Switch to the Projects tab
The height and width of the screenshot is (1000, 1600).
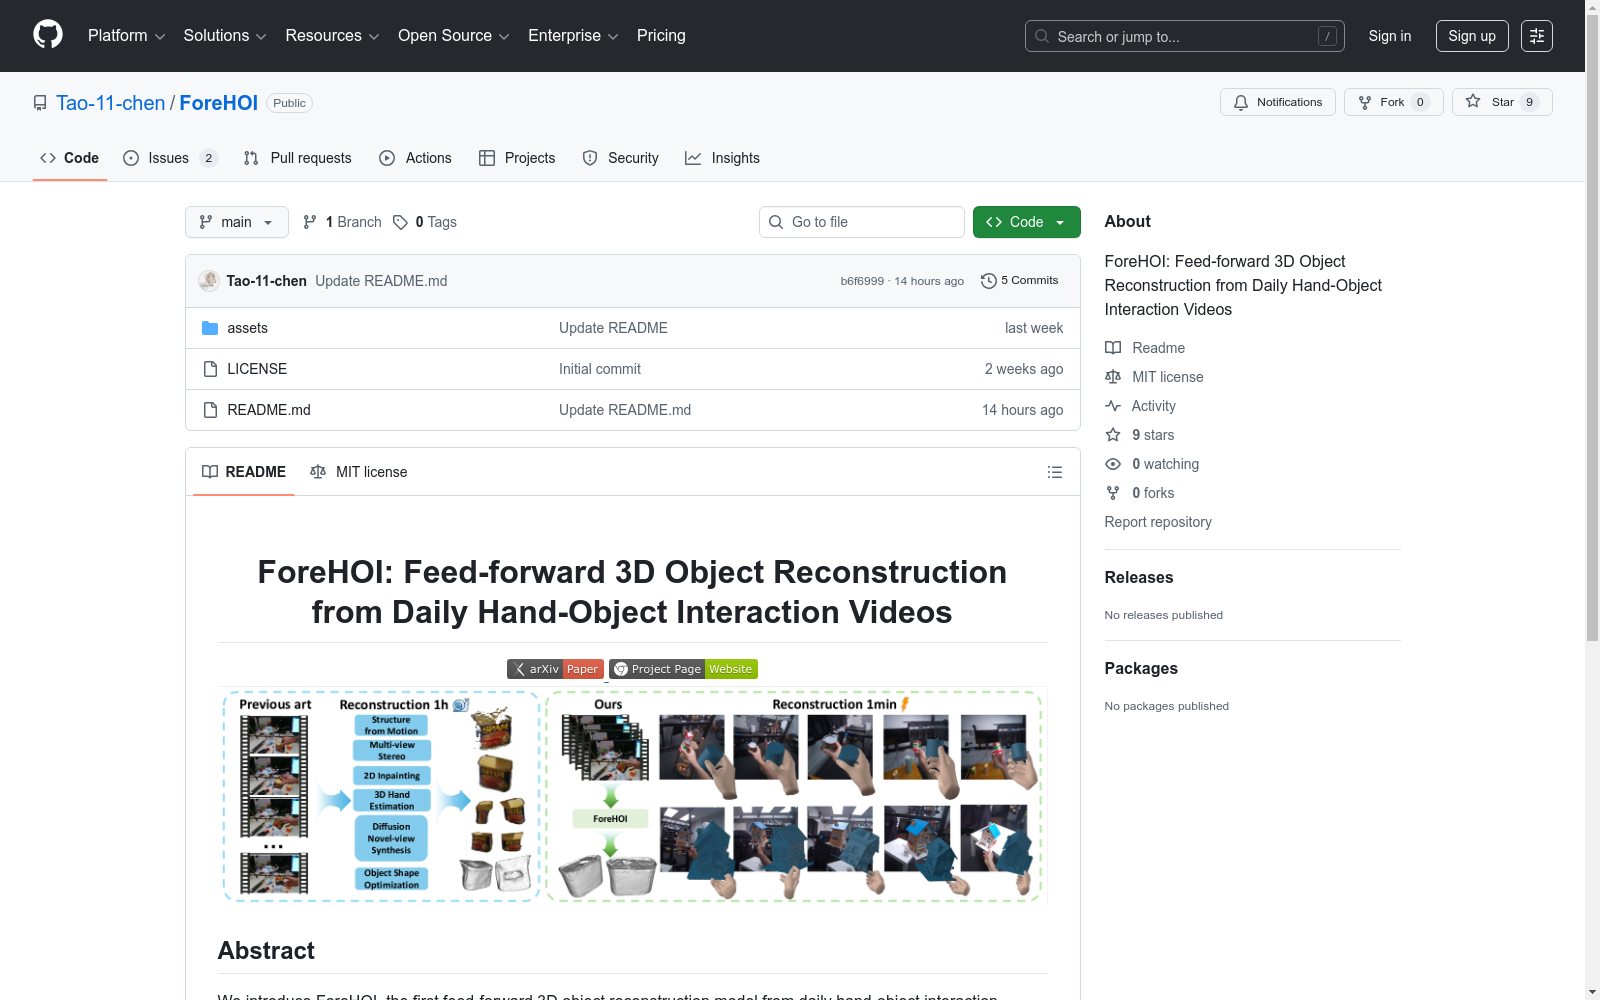(x=517, y=158)
